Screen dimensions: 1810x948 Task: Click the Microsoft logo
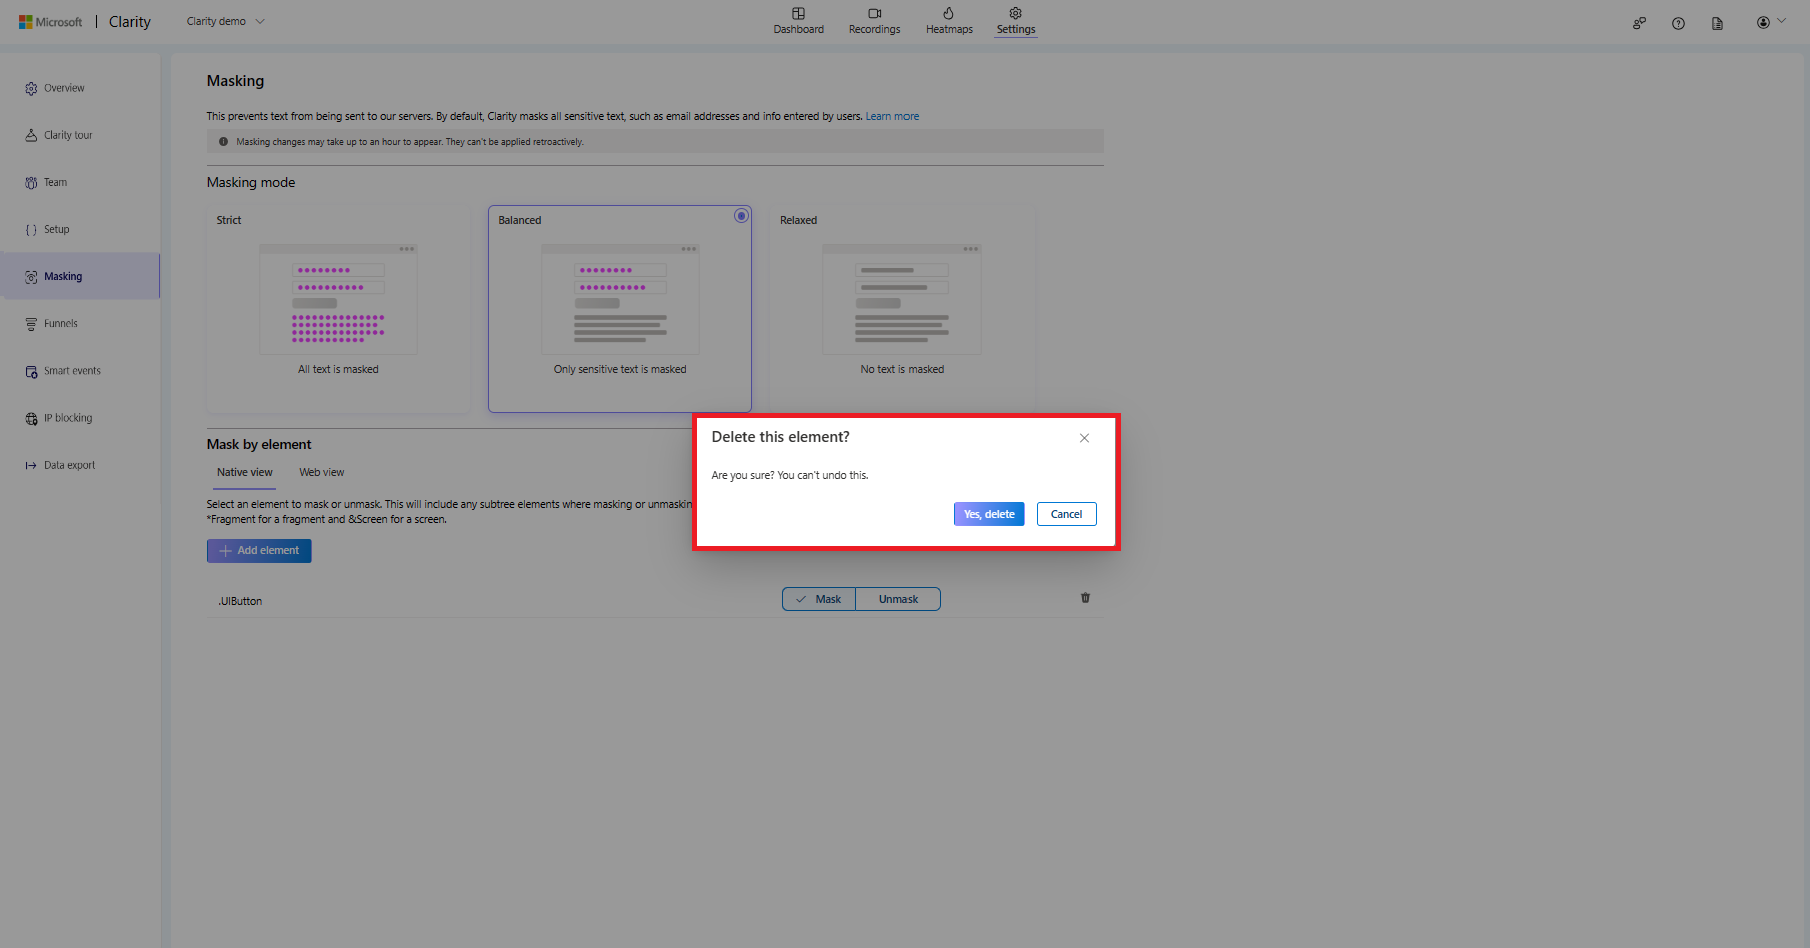tap(50, 22)
